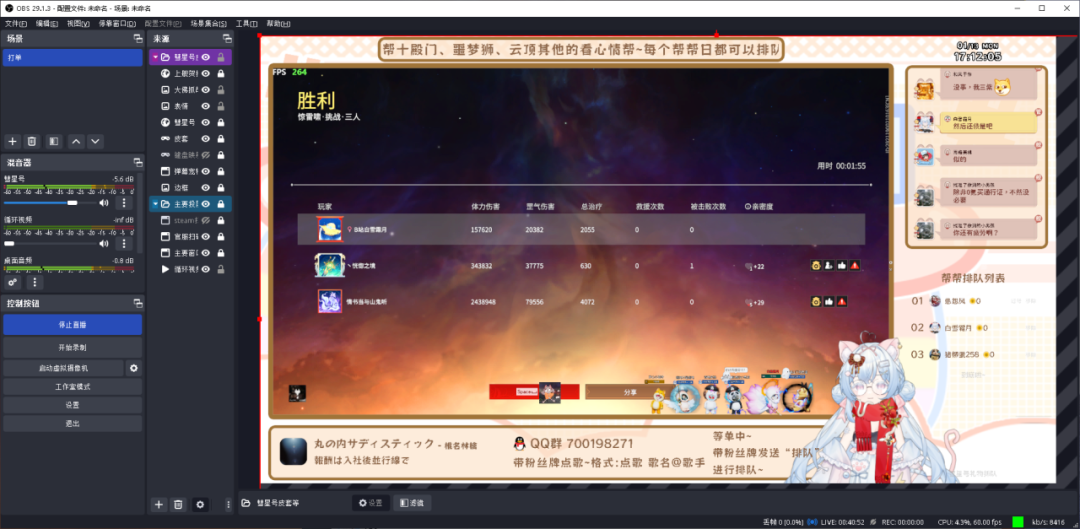The width and height of the screenshot is (1080, 529).
Task: Click the folder icon beside 慧星号皮套等
Action: pos(246,503)
